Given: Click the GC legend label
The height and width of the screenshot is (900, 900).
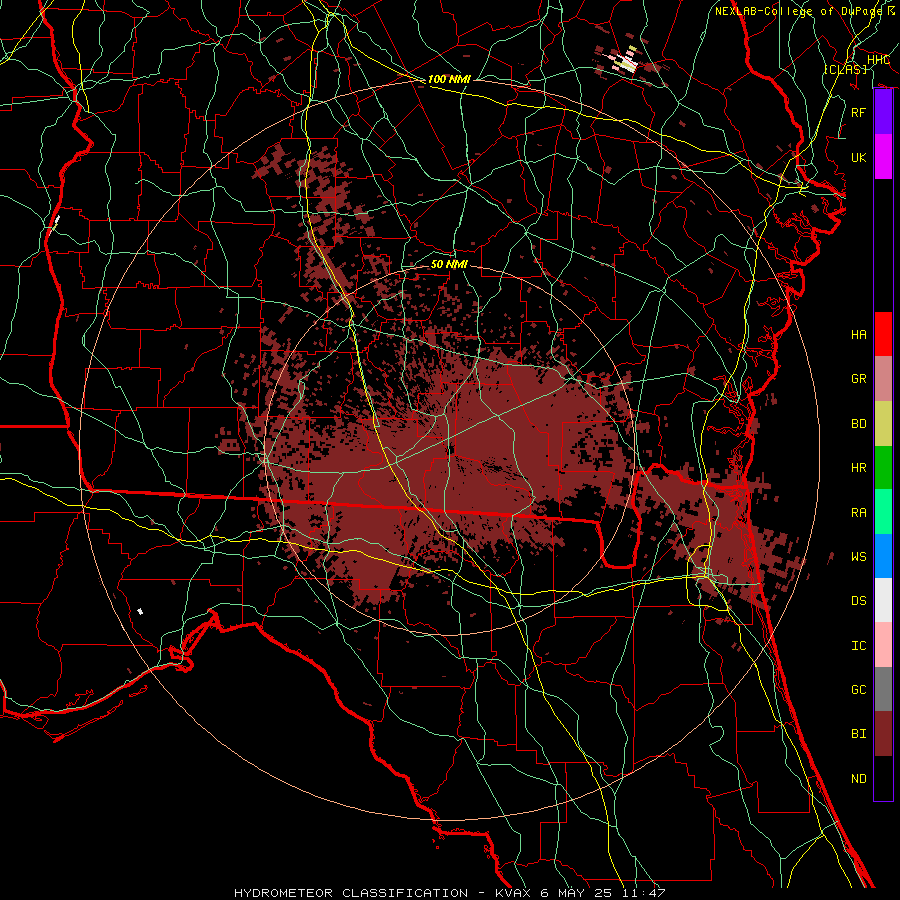Looking at the screenshot, I should point(858,690).
